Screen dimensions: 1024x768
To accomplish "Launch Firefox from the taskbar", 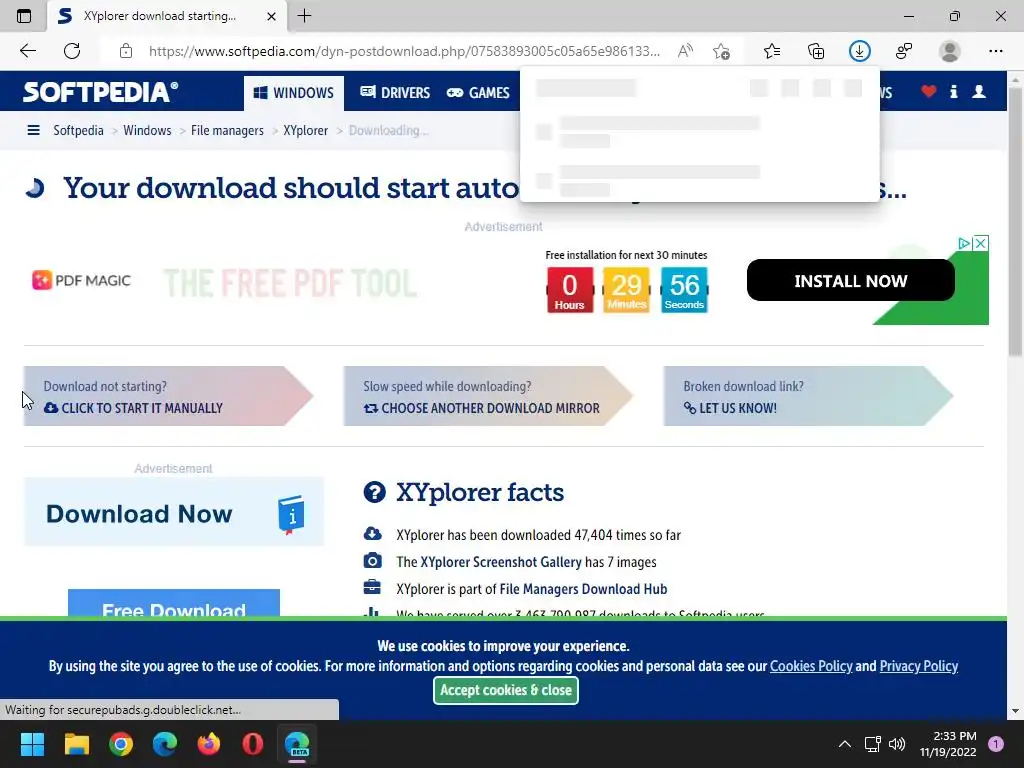I will tap(209, 744).
